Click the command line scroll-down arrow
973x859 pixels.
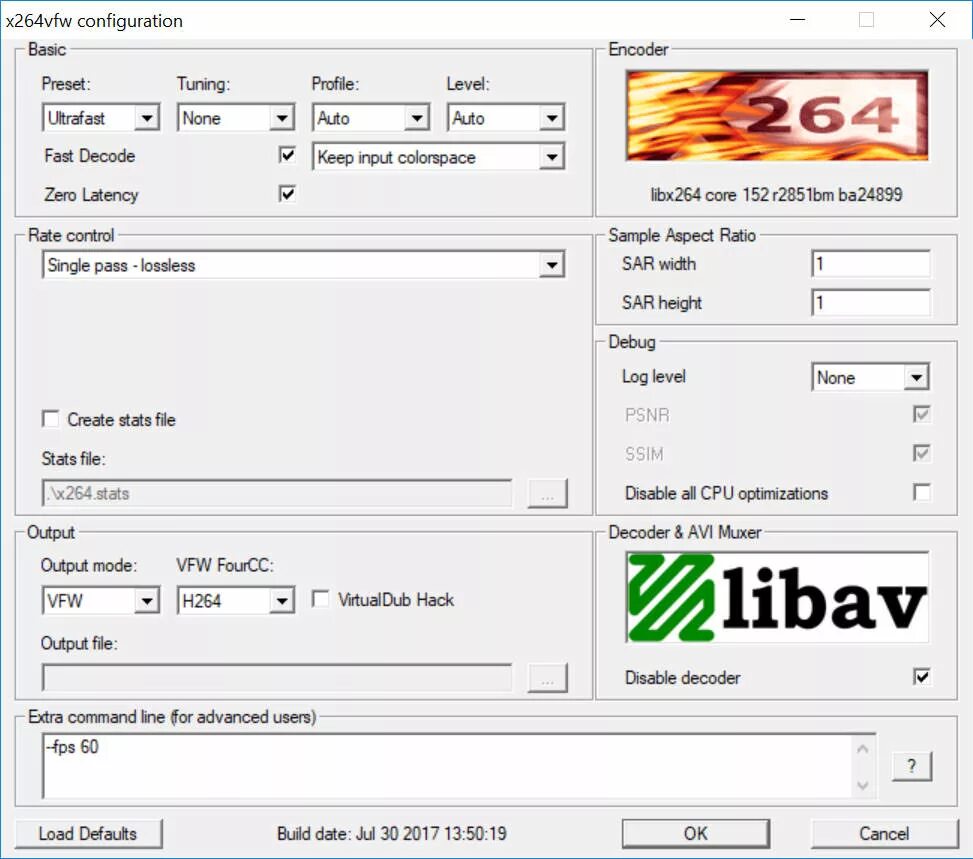tap(863, 785)
